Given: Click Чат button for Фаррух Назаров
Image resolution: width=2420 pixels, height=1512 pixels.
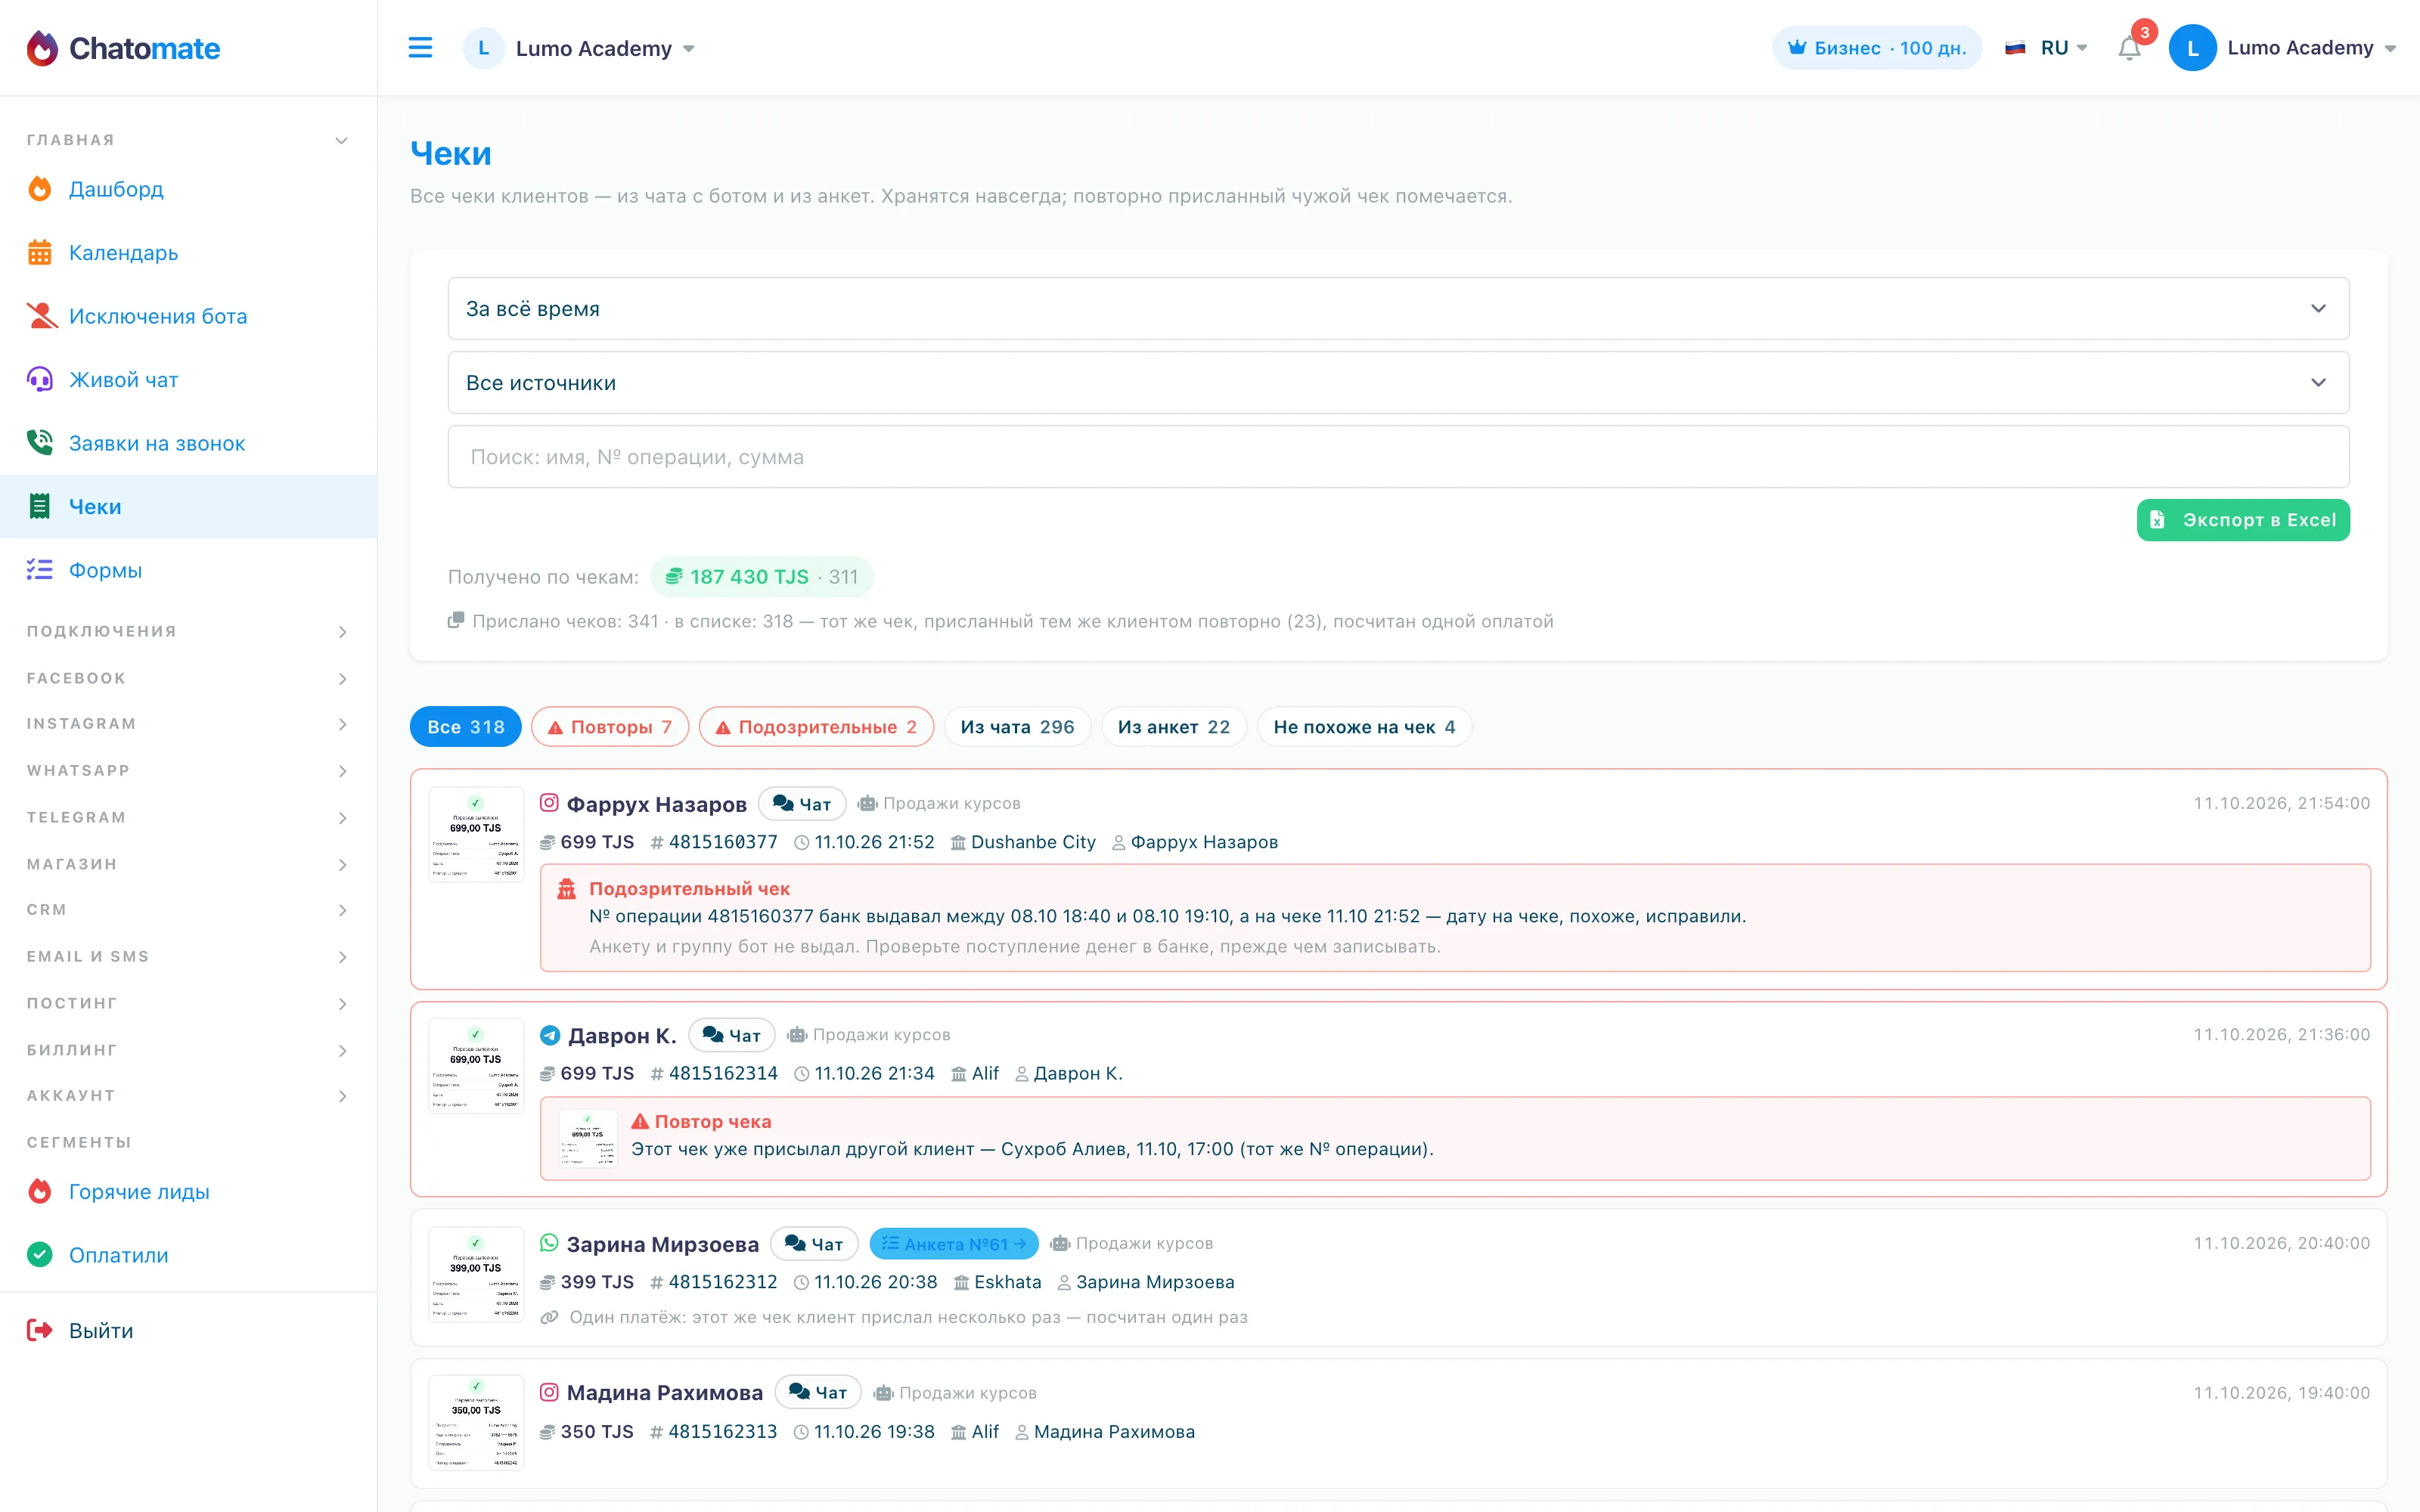Looking at the screenshot, I should pyautogui.click(x=802, y=804).
